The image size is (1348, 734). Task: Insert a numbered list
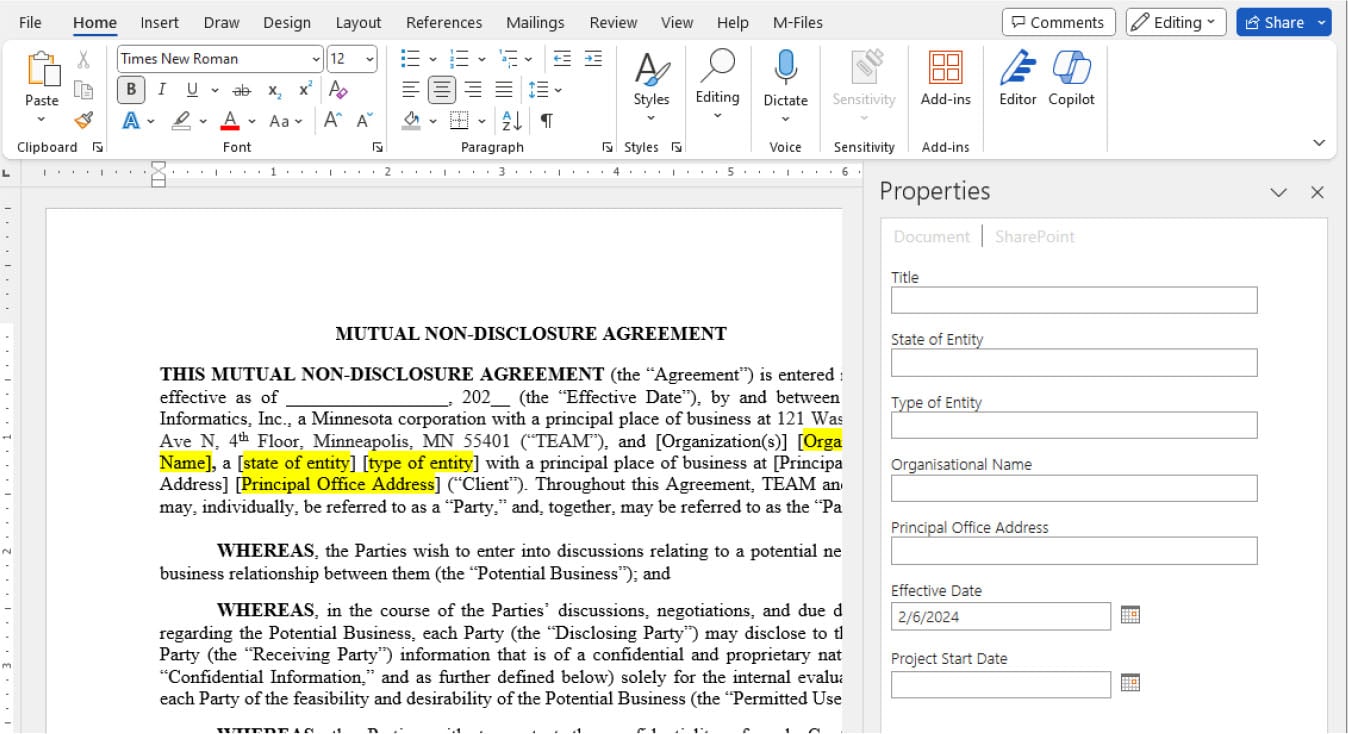click(x=460, y=59)
